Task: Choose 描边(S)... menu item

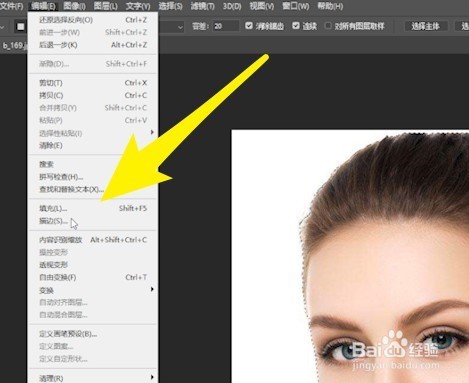Action: click(x=93, y=221)
